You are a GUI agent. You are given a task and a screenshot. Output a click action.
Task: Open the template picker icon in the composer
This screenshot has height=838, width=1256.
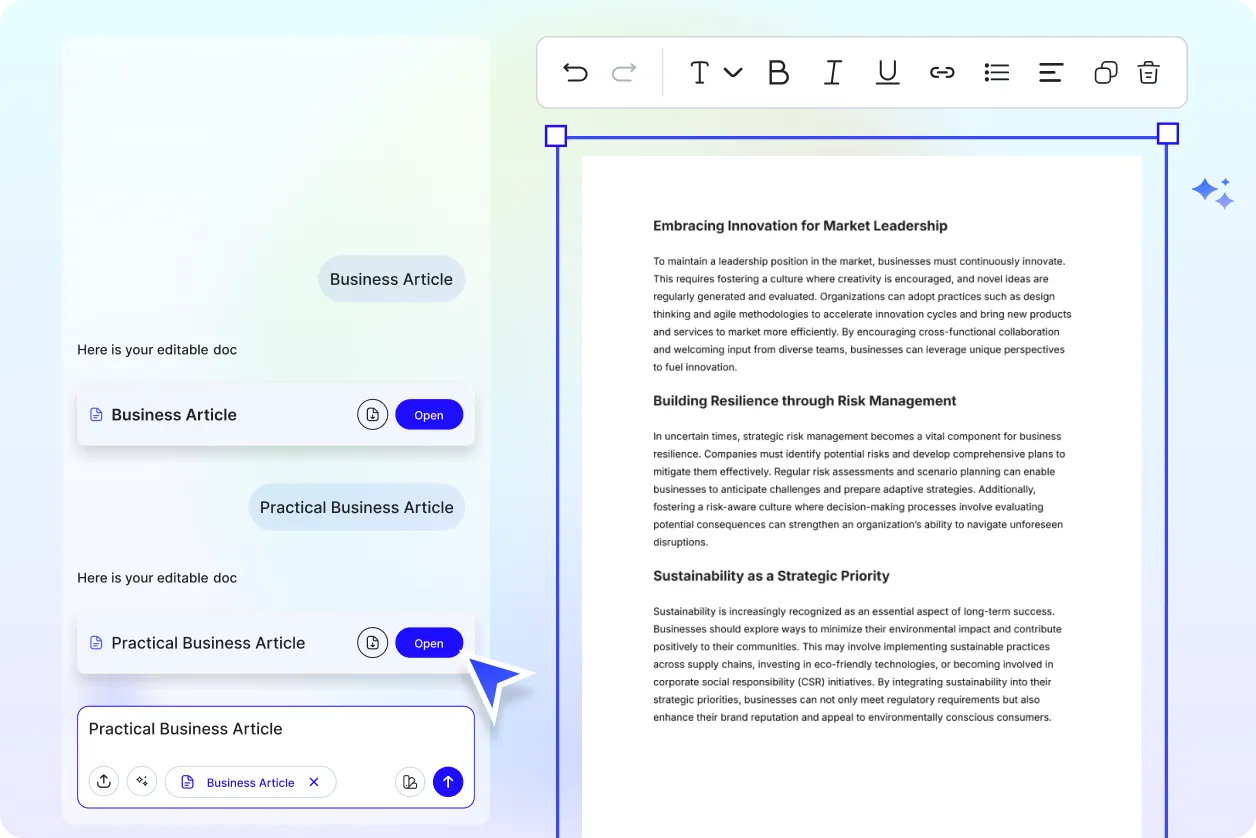tap(410, 781)
